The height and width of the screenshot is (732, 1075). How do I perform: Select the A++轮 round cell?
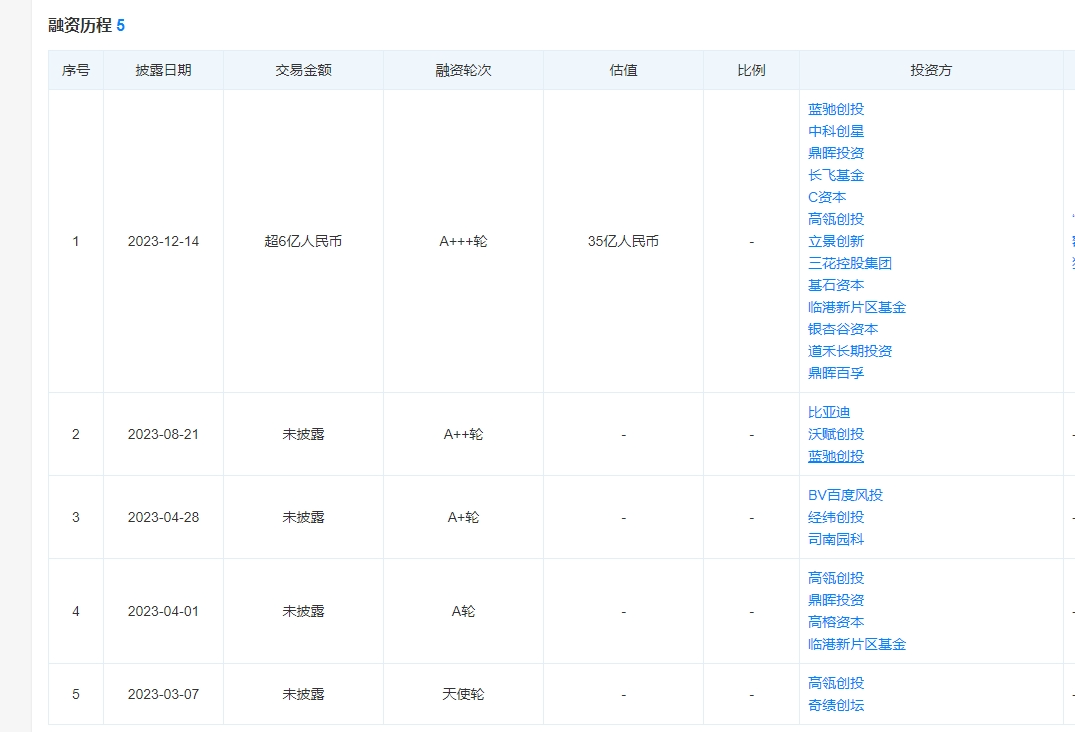pos(463,434)
